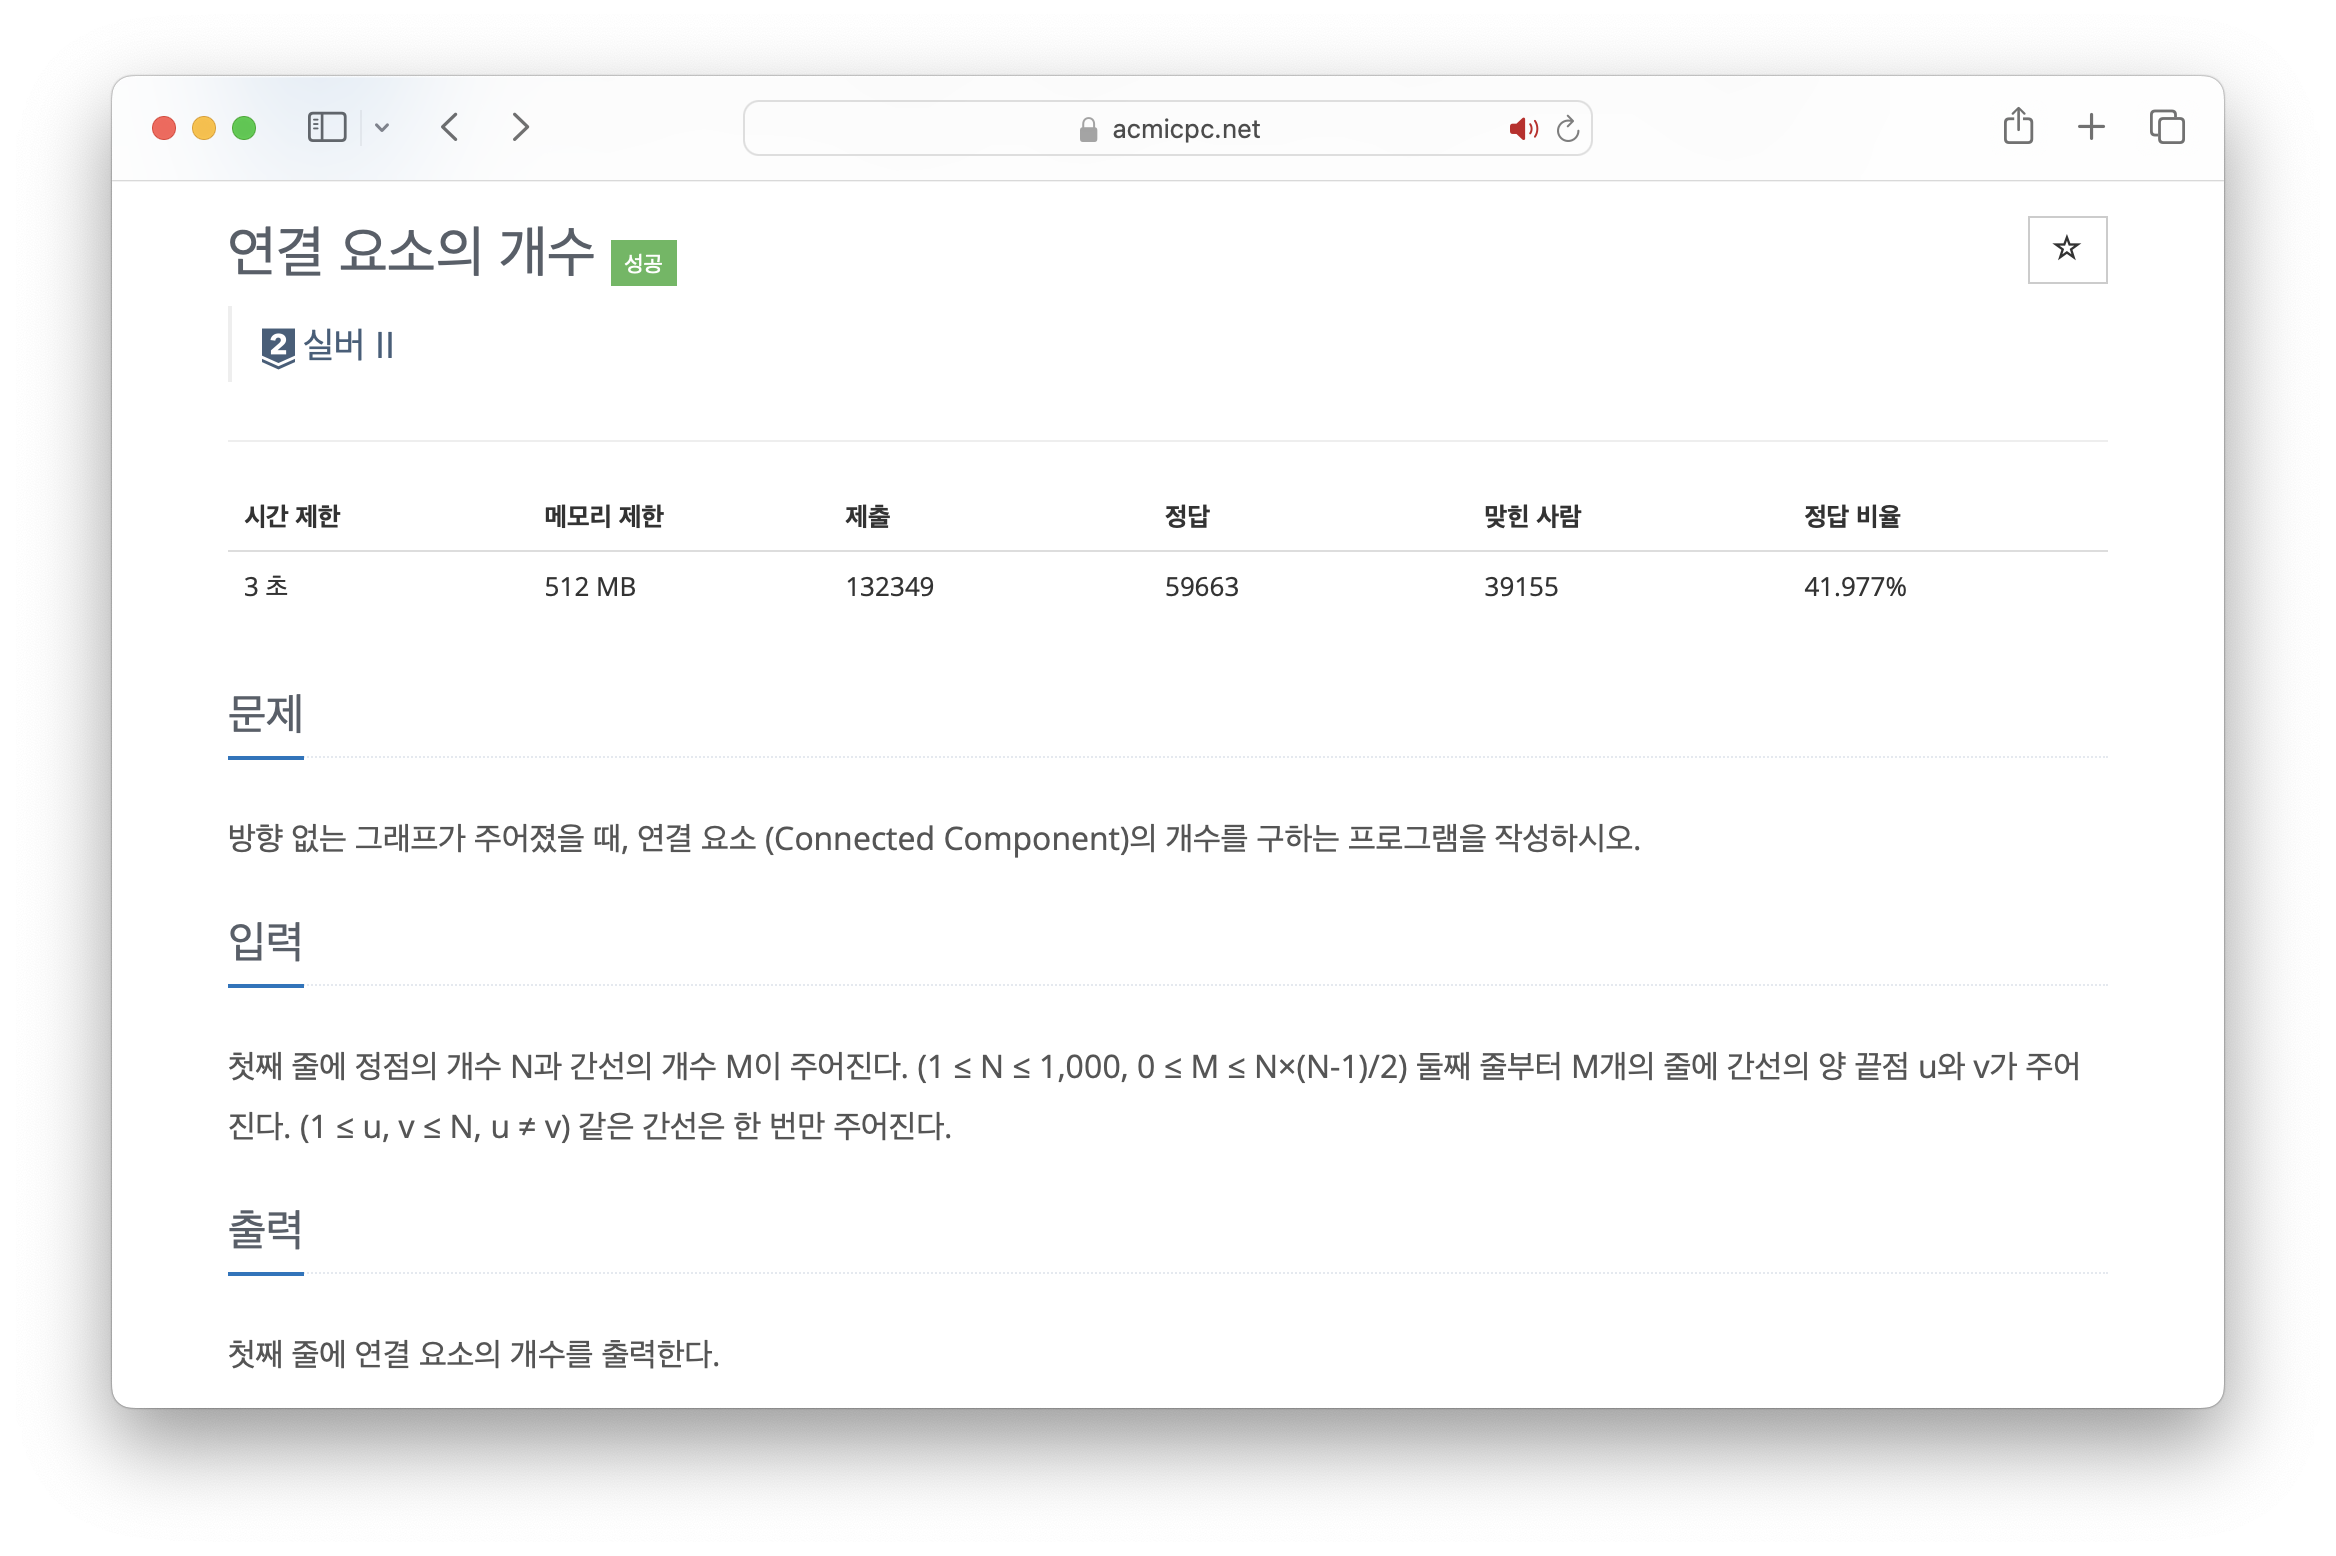Open the 실버 II tier link
The image size is (2336, 1556).
coord(349,345)
